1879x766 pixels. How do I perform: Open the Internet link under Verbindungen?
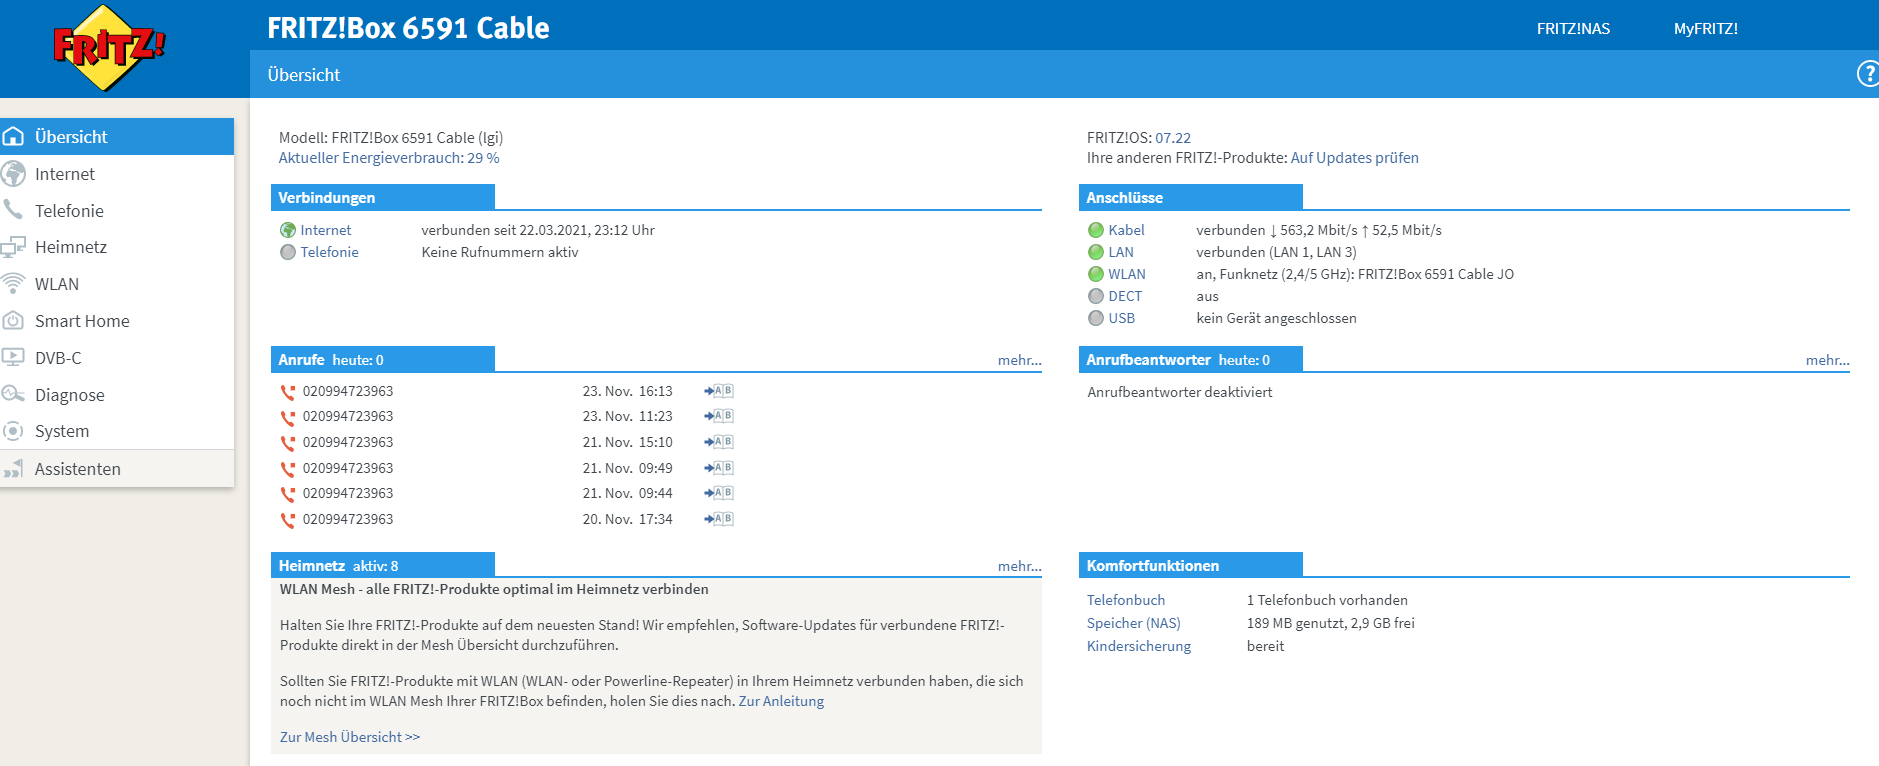326,230
